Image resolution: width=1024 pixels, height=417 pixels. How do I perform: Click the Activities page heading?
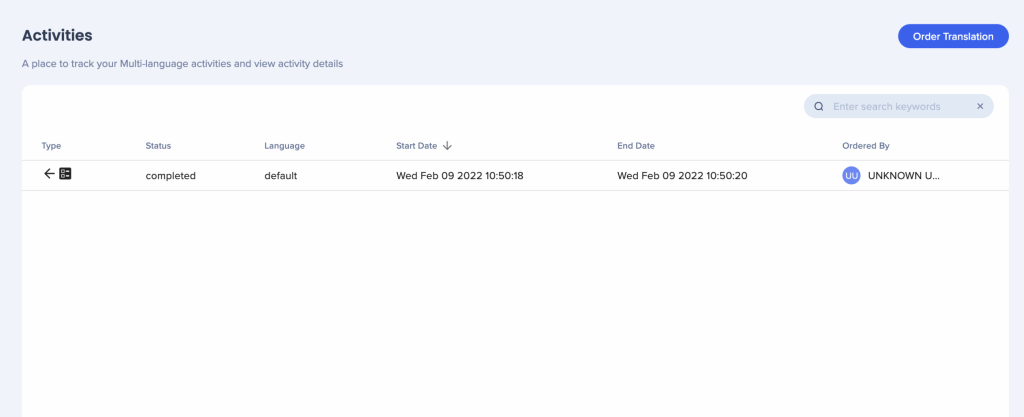pos(57,35)
